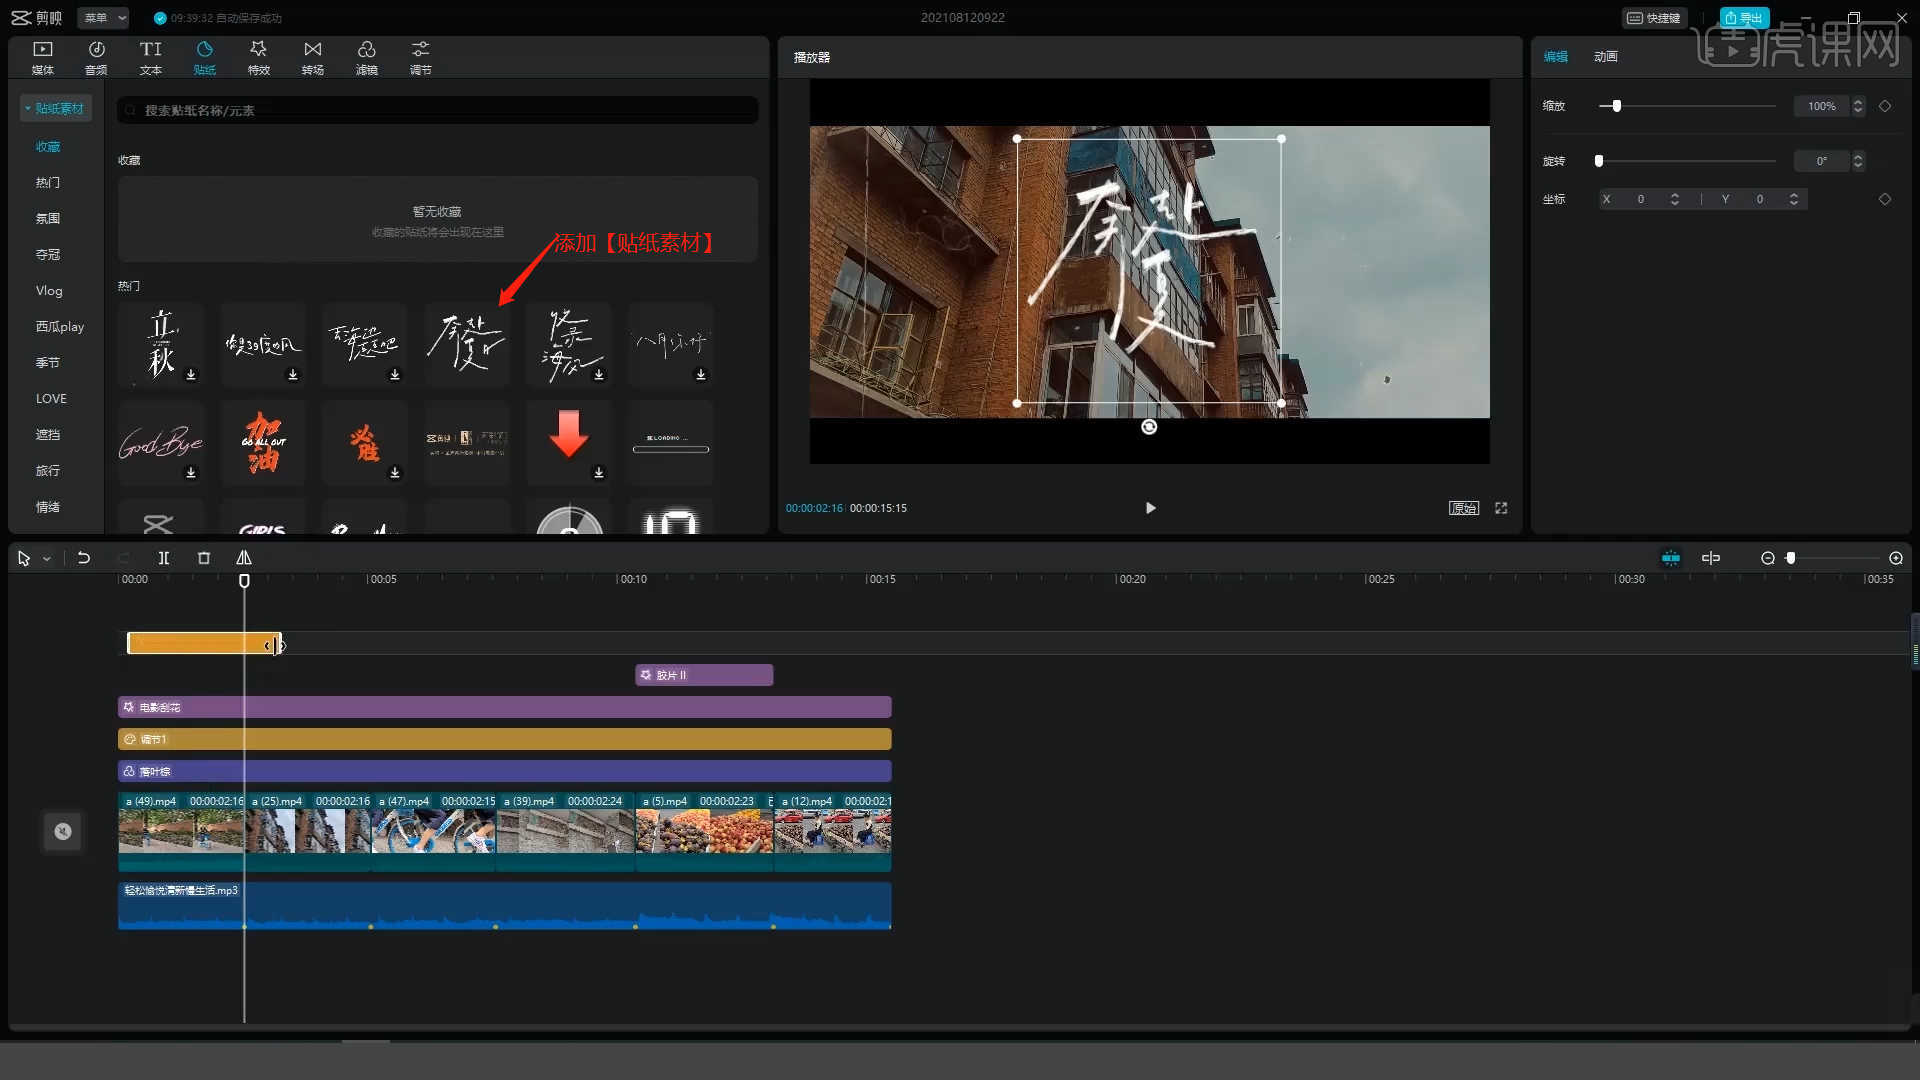
Task: Toggle the timeline snapping magnet icon
Action: (1671, 558)
